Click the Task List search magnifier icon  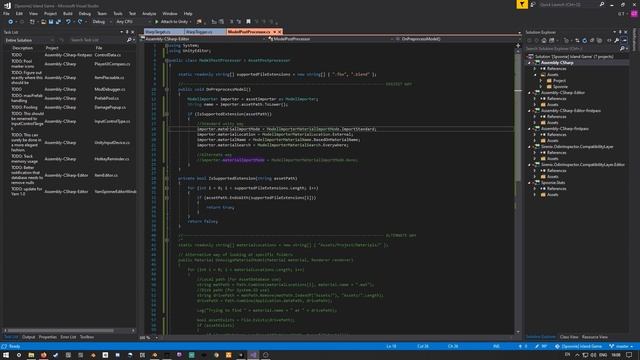tap(129, 40)
